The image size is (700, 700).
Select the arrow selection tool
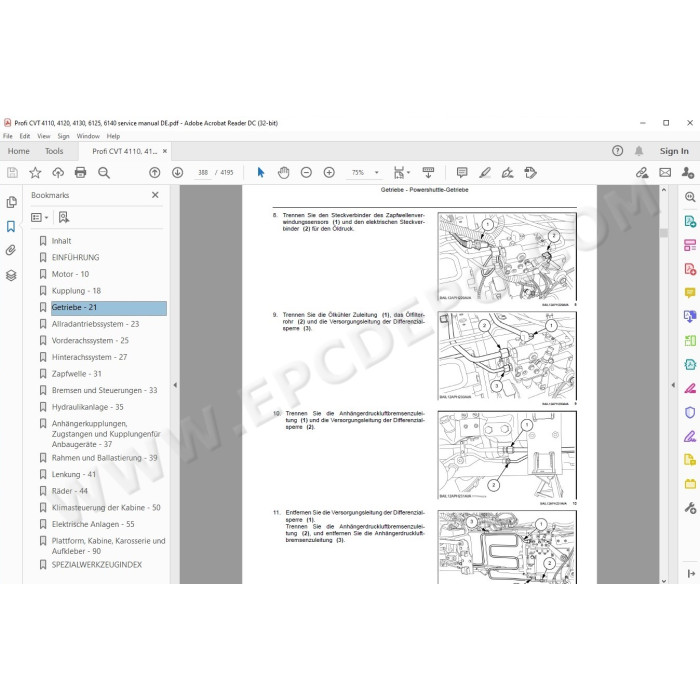[261, 173]
